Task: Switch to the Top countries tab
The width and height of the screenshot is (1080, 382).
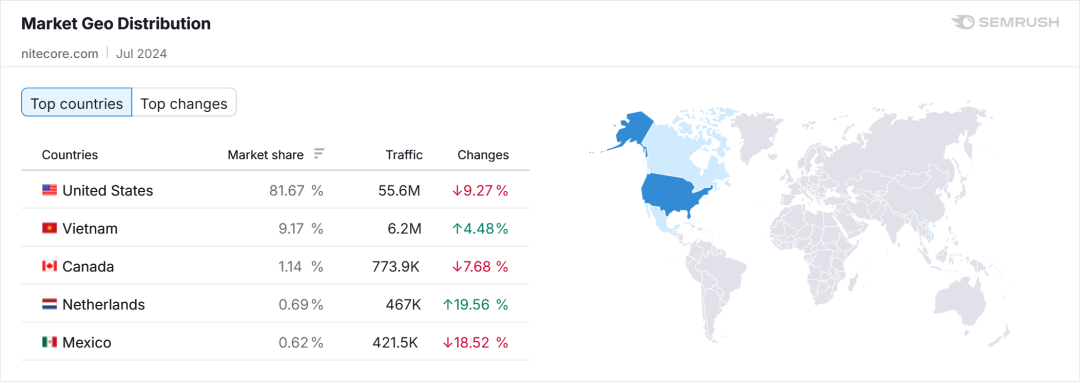Action: click(76, 104)
